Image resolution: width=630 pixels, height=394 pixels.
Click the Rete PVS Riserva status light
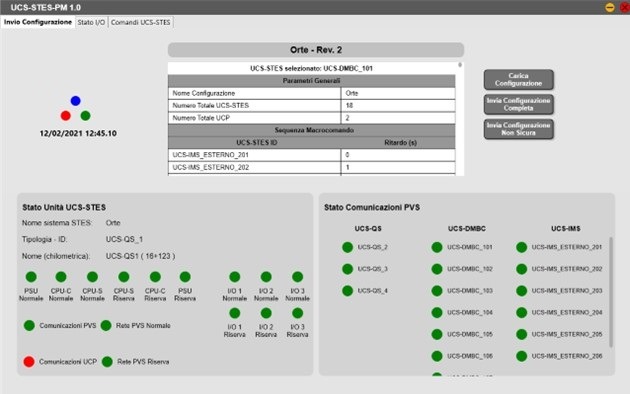[x=107, y=361]
